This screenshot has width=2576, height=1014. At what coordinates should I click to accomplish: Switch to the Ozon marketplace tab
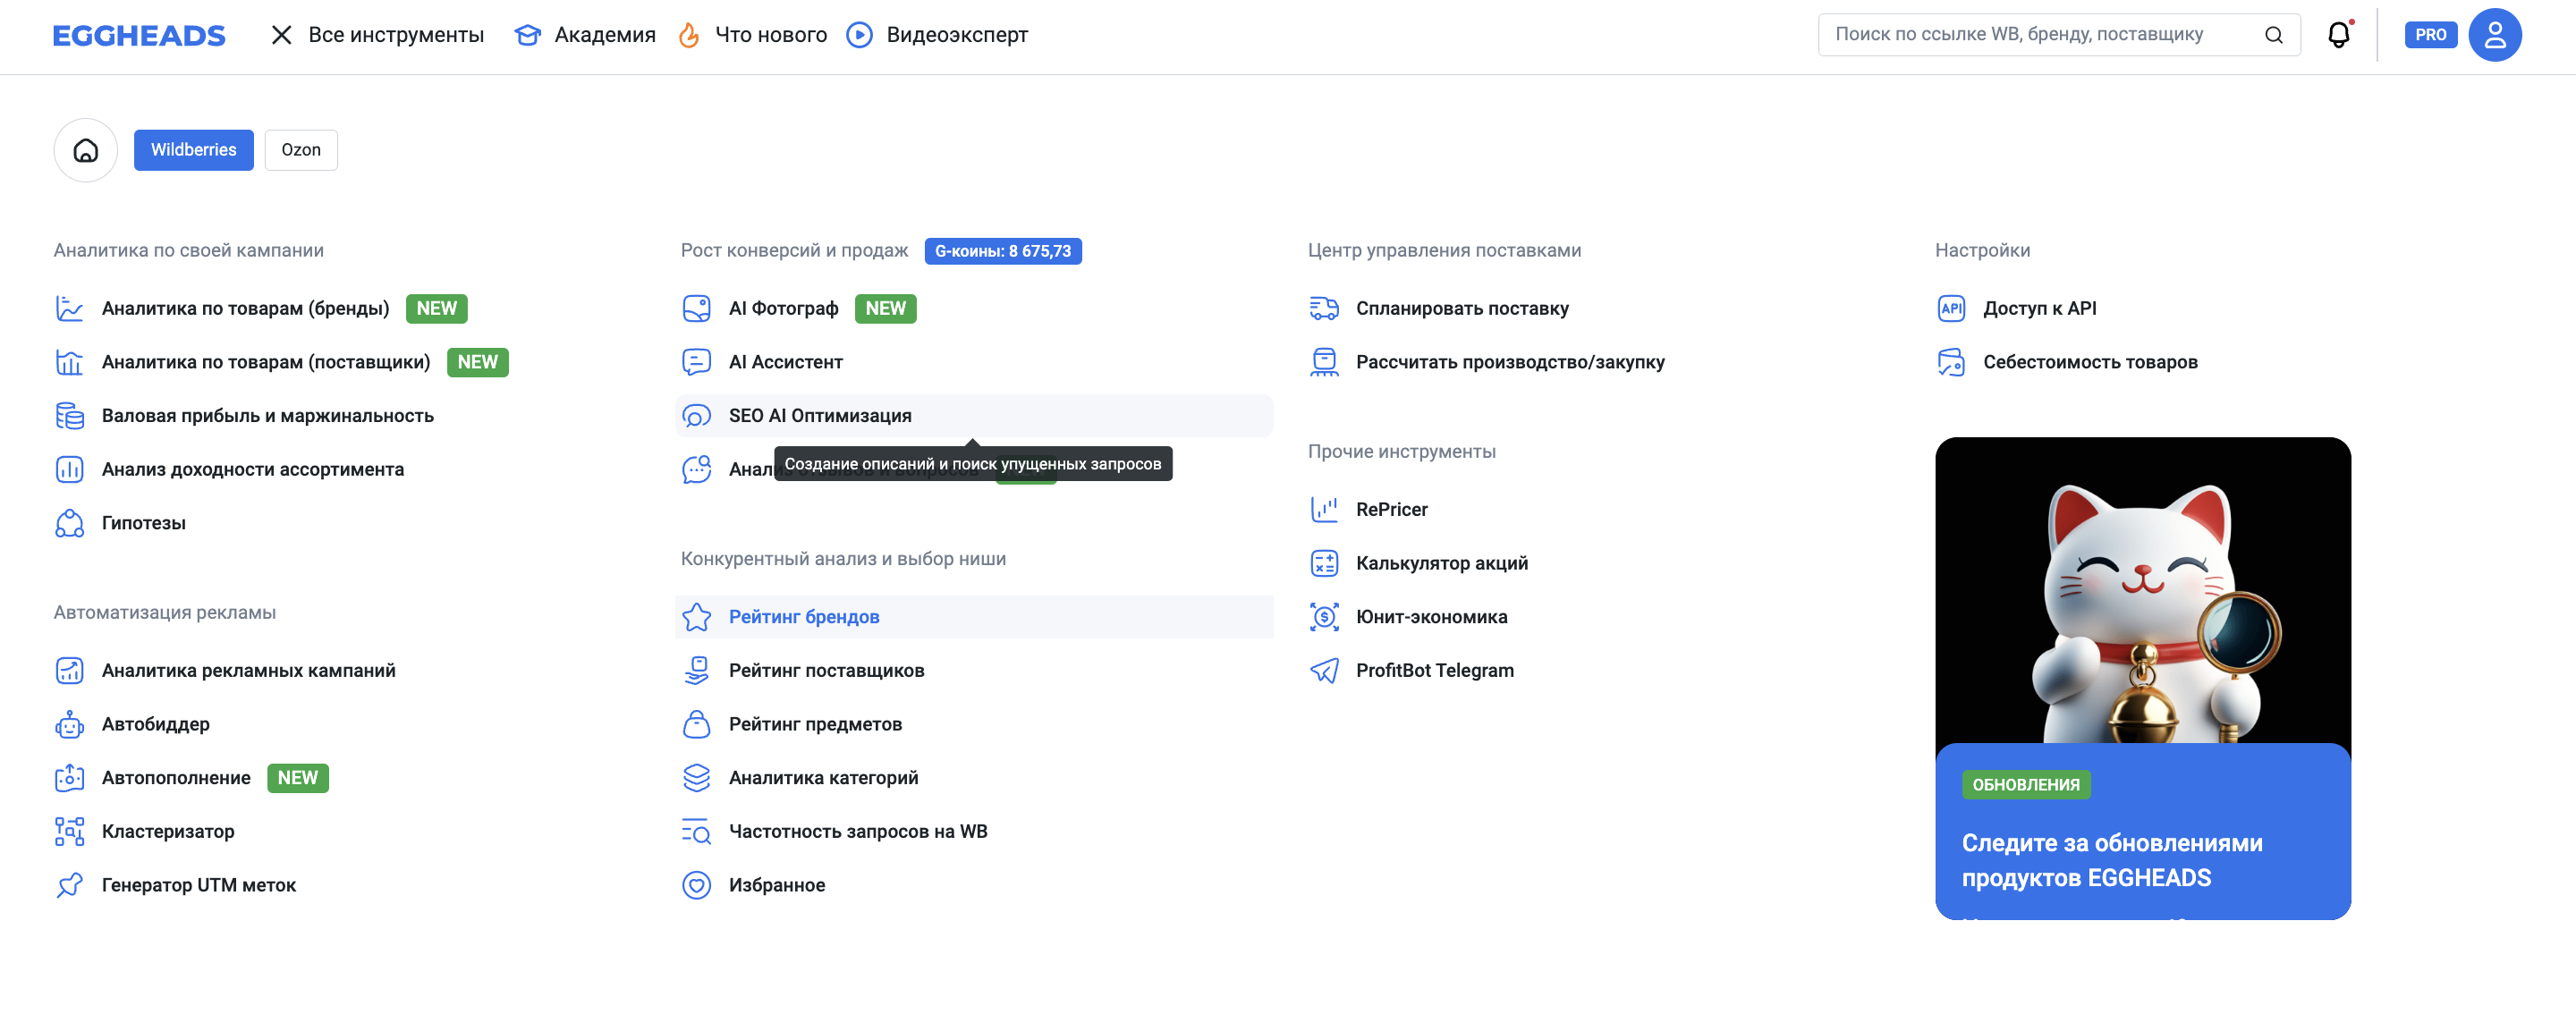point(301,150)
